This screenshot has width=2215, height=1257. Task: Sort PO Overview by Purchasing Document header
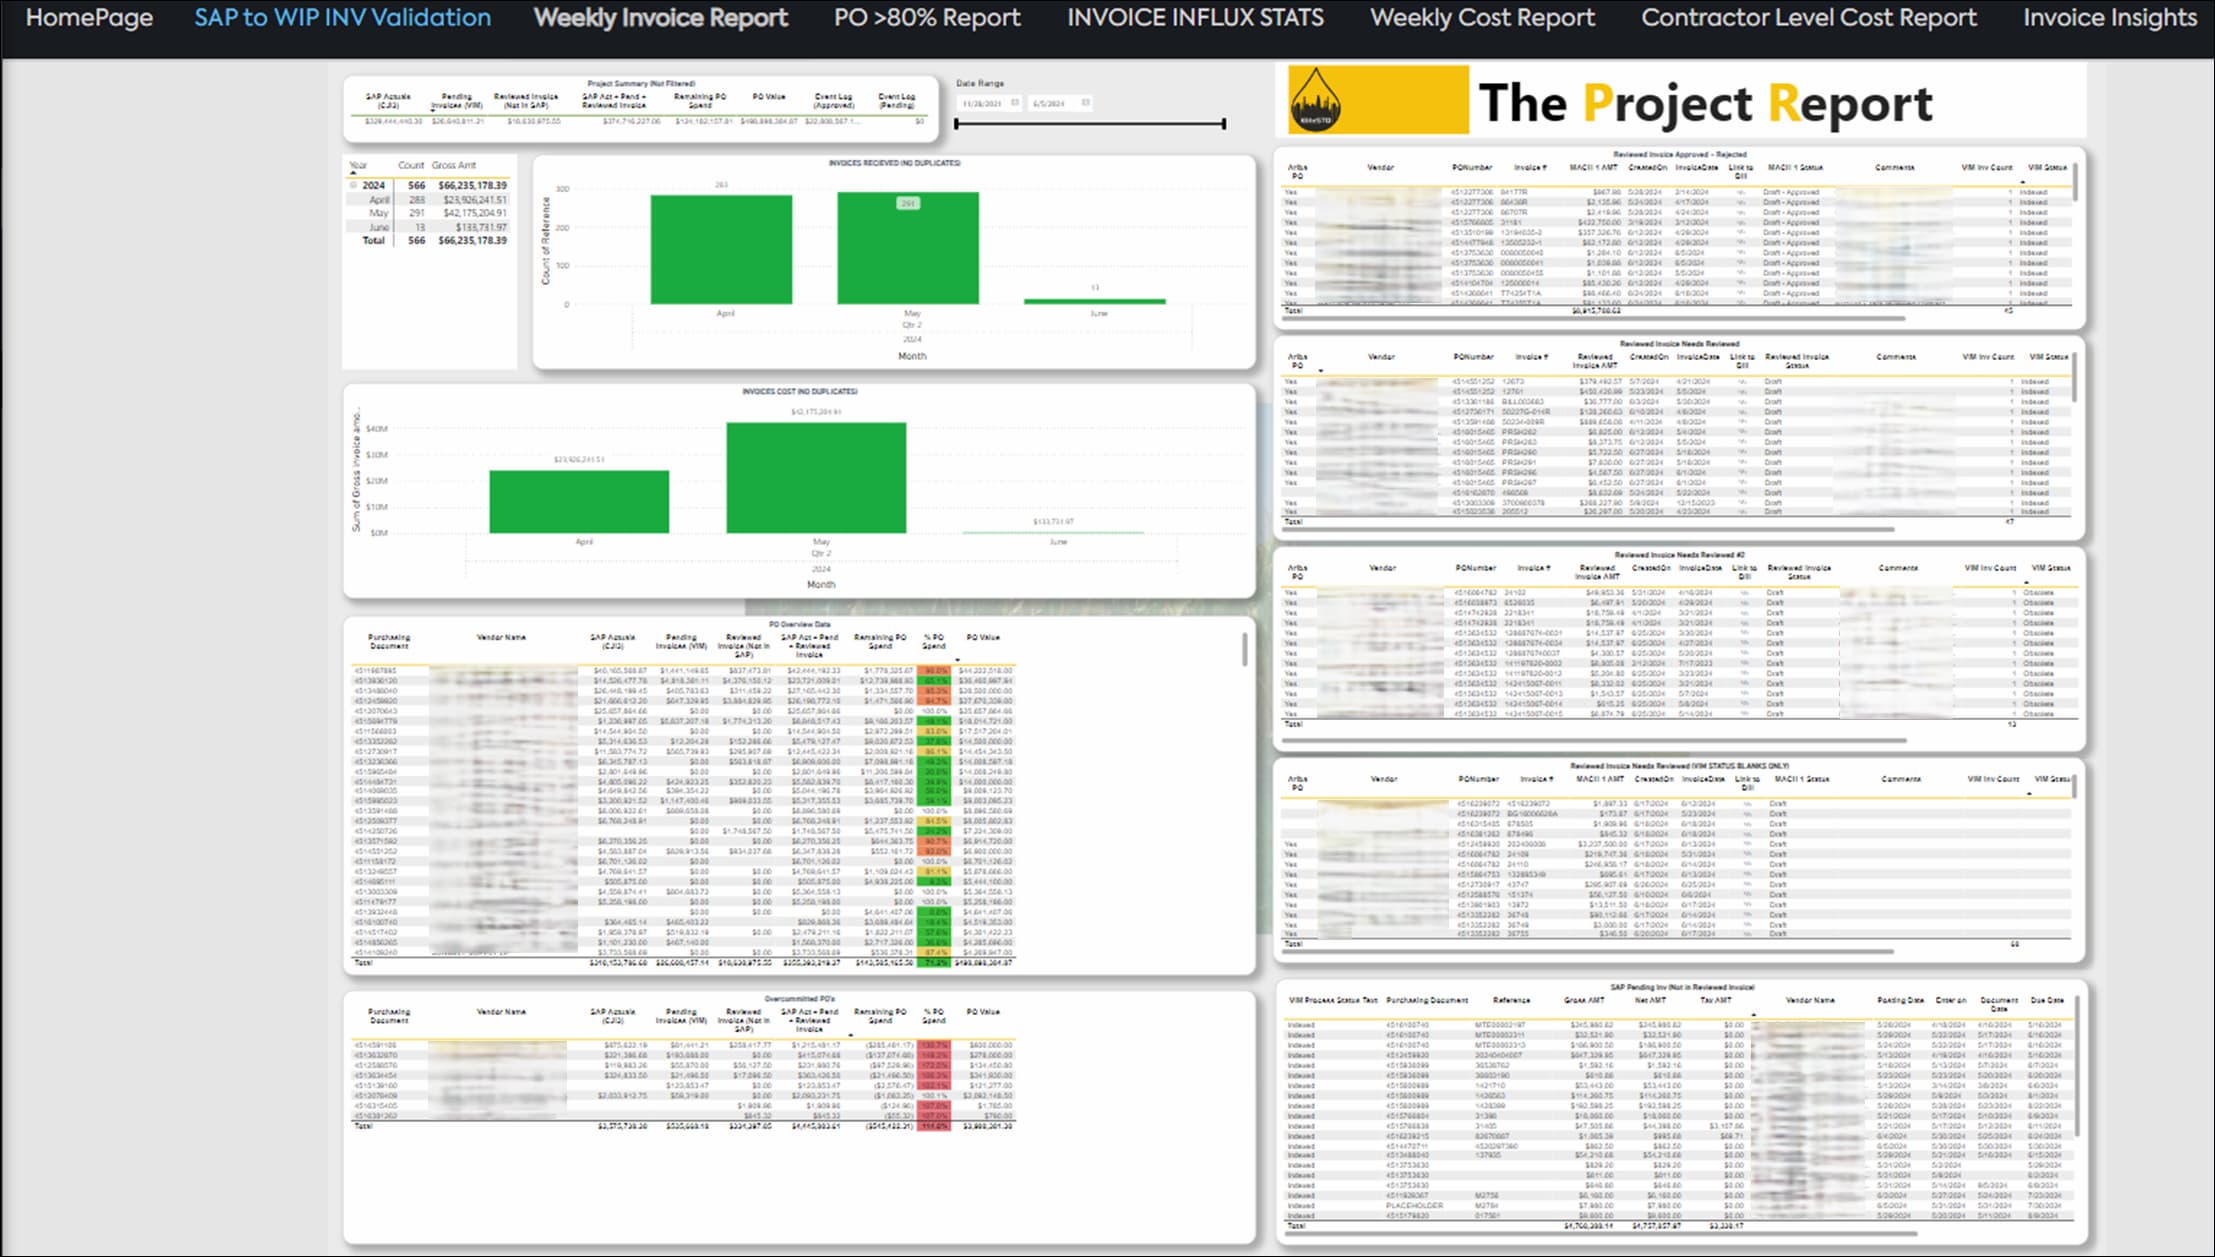click(389, 641)
